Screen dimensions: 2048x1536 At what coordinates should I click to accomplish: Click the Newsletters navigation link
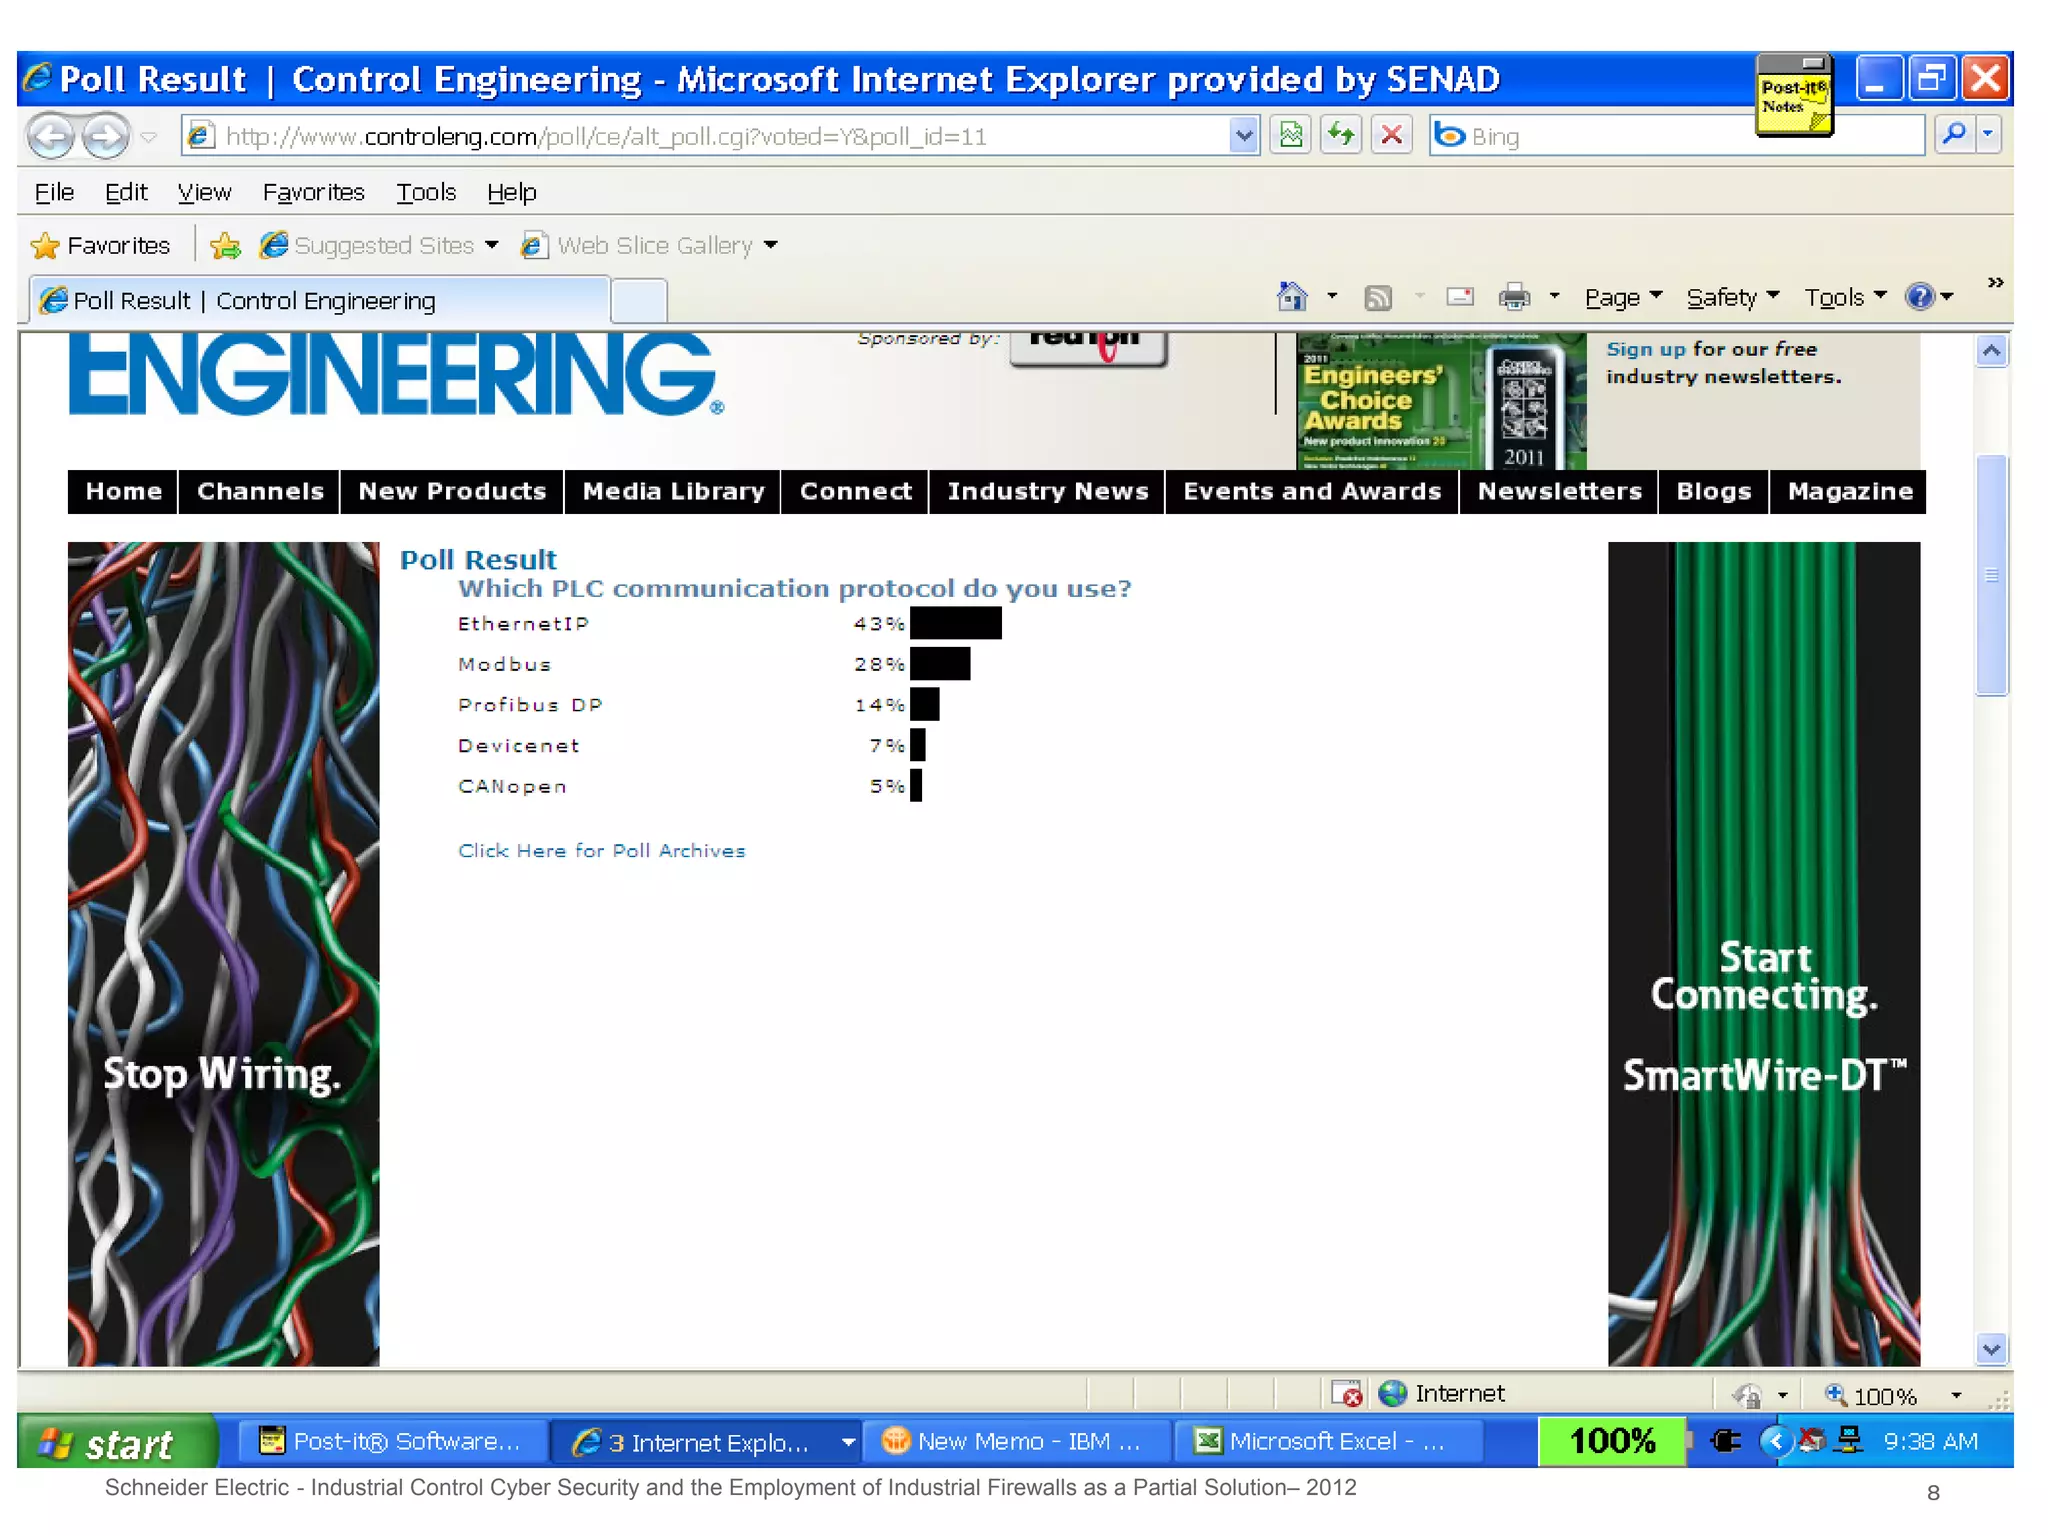point(1559,491)
